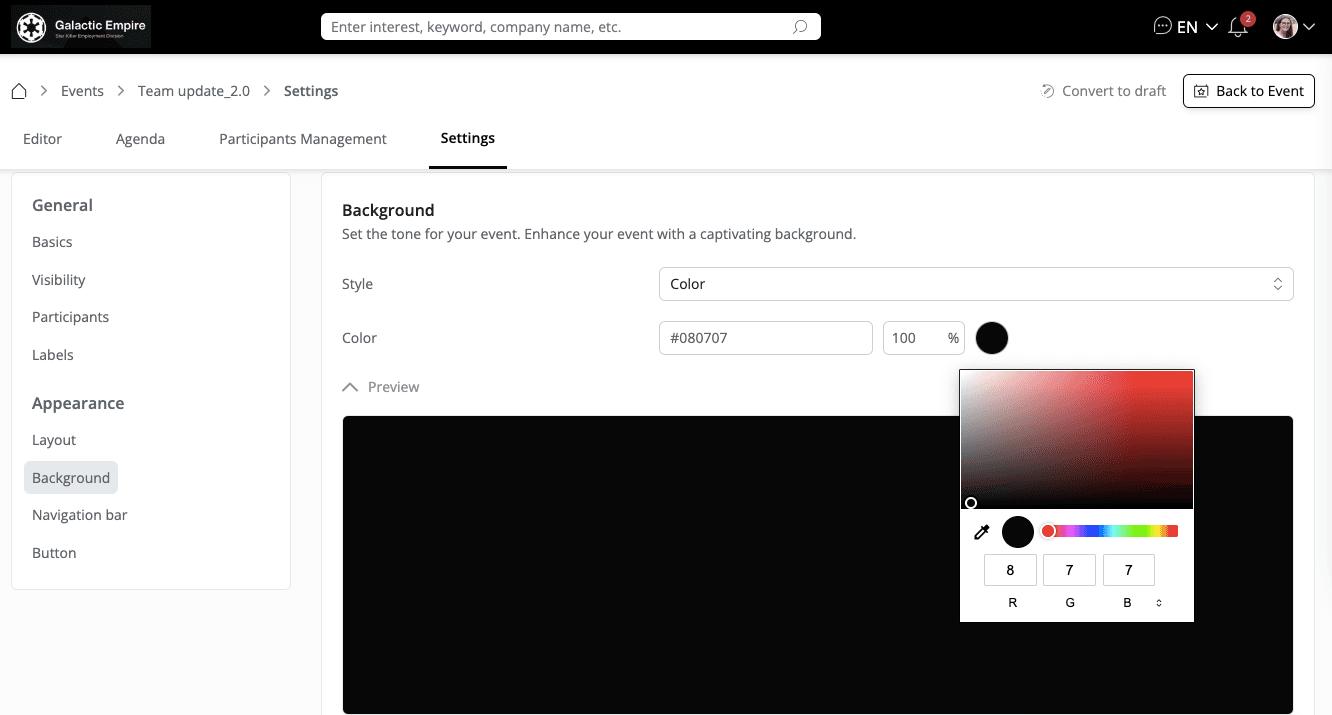The width and height of the screenshot is (1332, 715).
Task: Open the chat messages icon
Action: (1162, 27)
